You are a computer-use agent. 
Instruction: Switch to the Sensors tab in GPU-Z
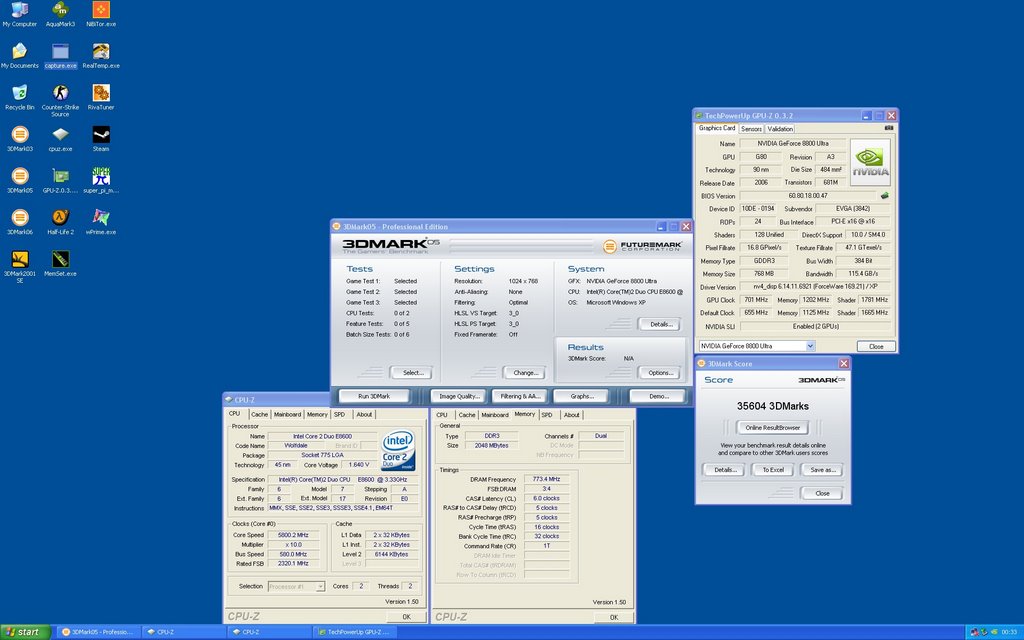[751, 129]
